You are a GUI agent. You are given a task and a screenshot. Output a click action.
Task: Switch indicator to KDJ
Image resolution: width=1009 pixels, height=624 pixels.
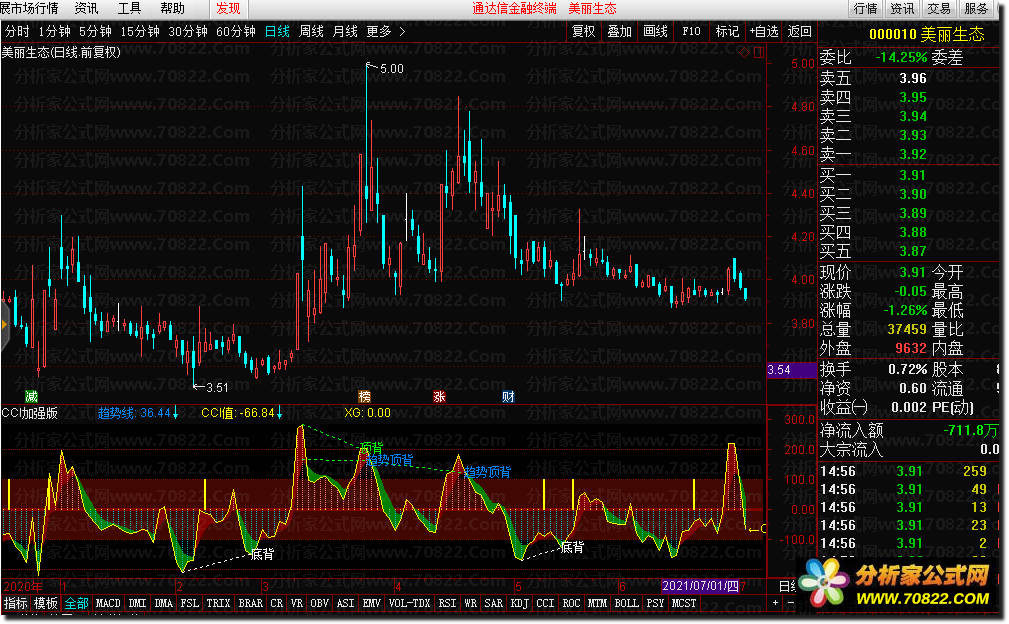pos(519,603)
